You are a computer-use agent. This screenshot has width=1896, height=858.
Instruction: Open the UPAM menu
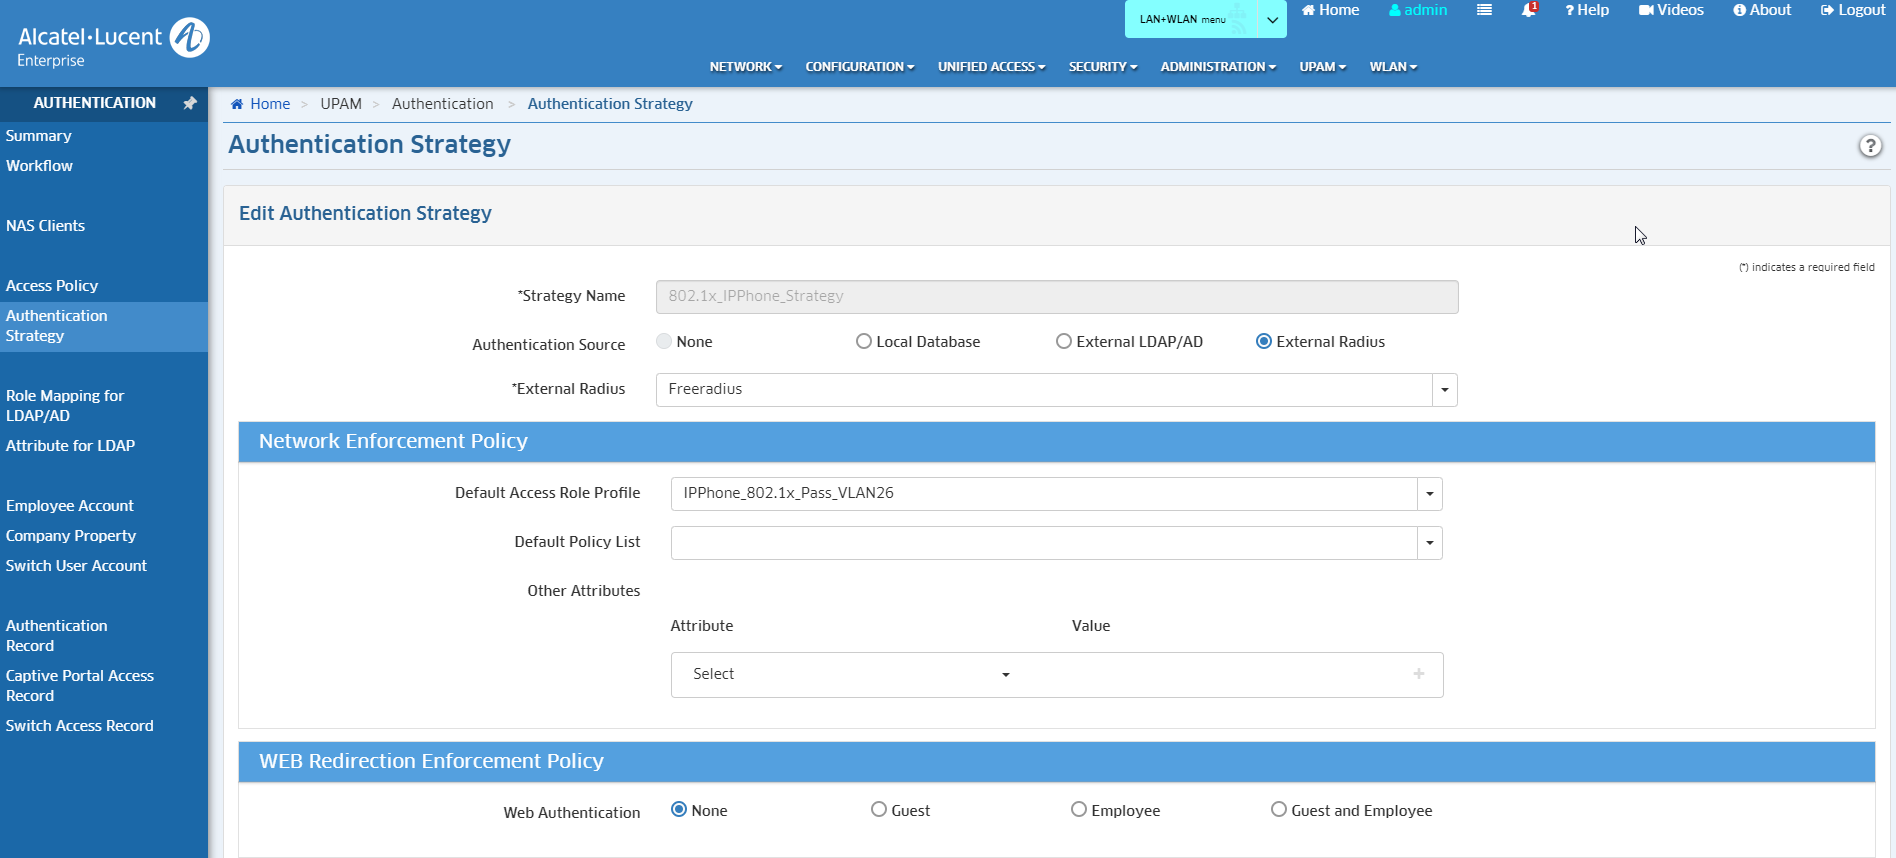tap(1322, 67)
